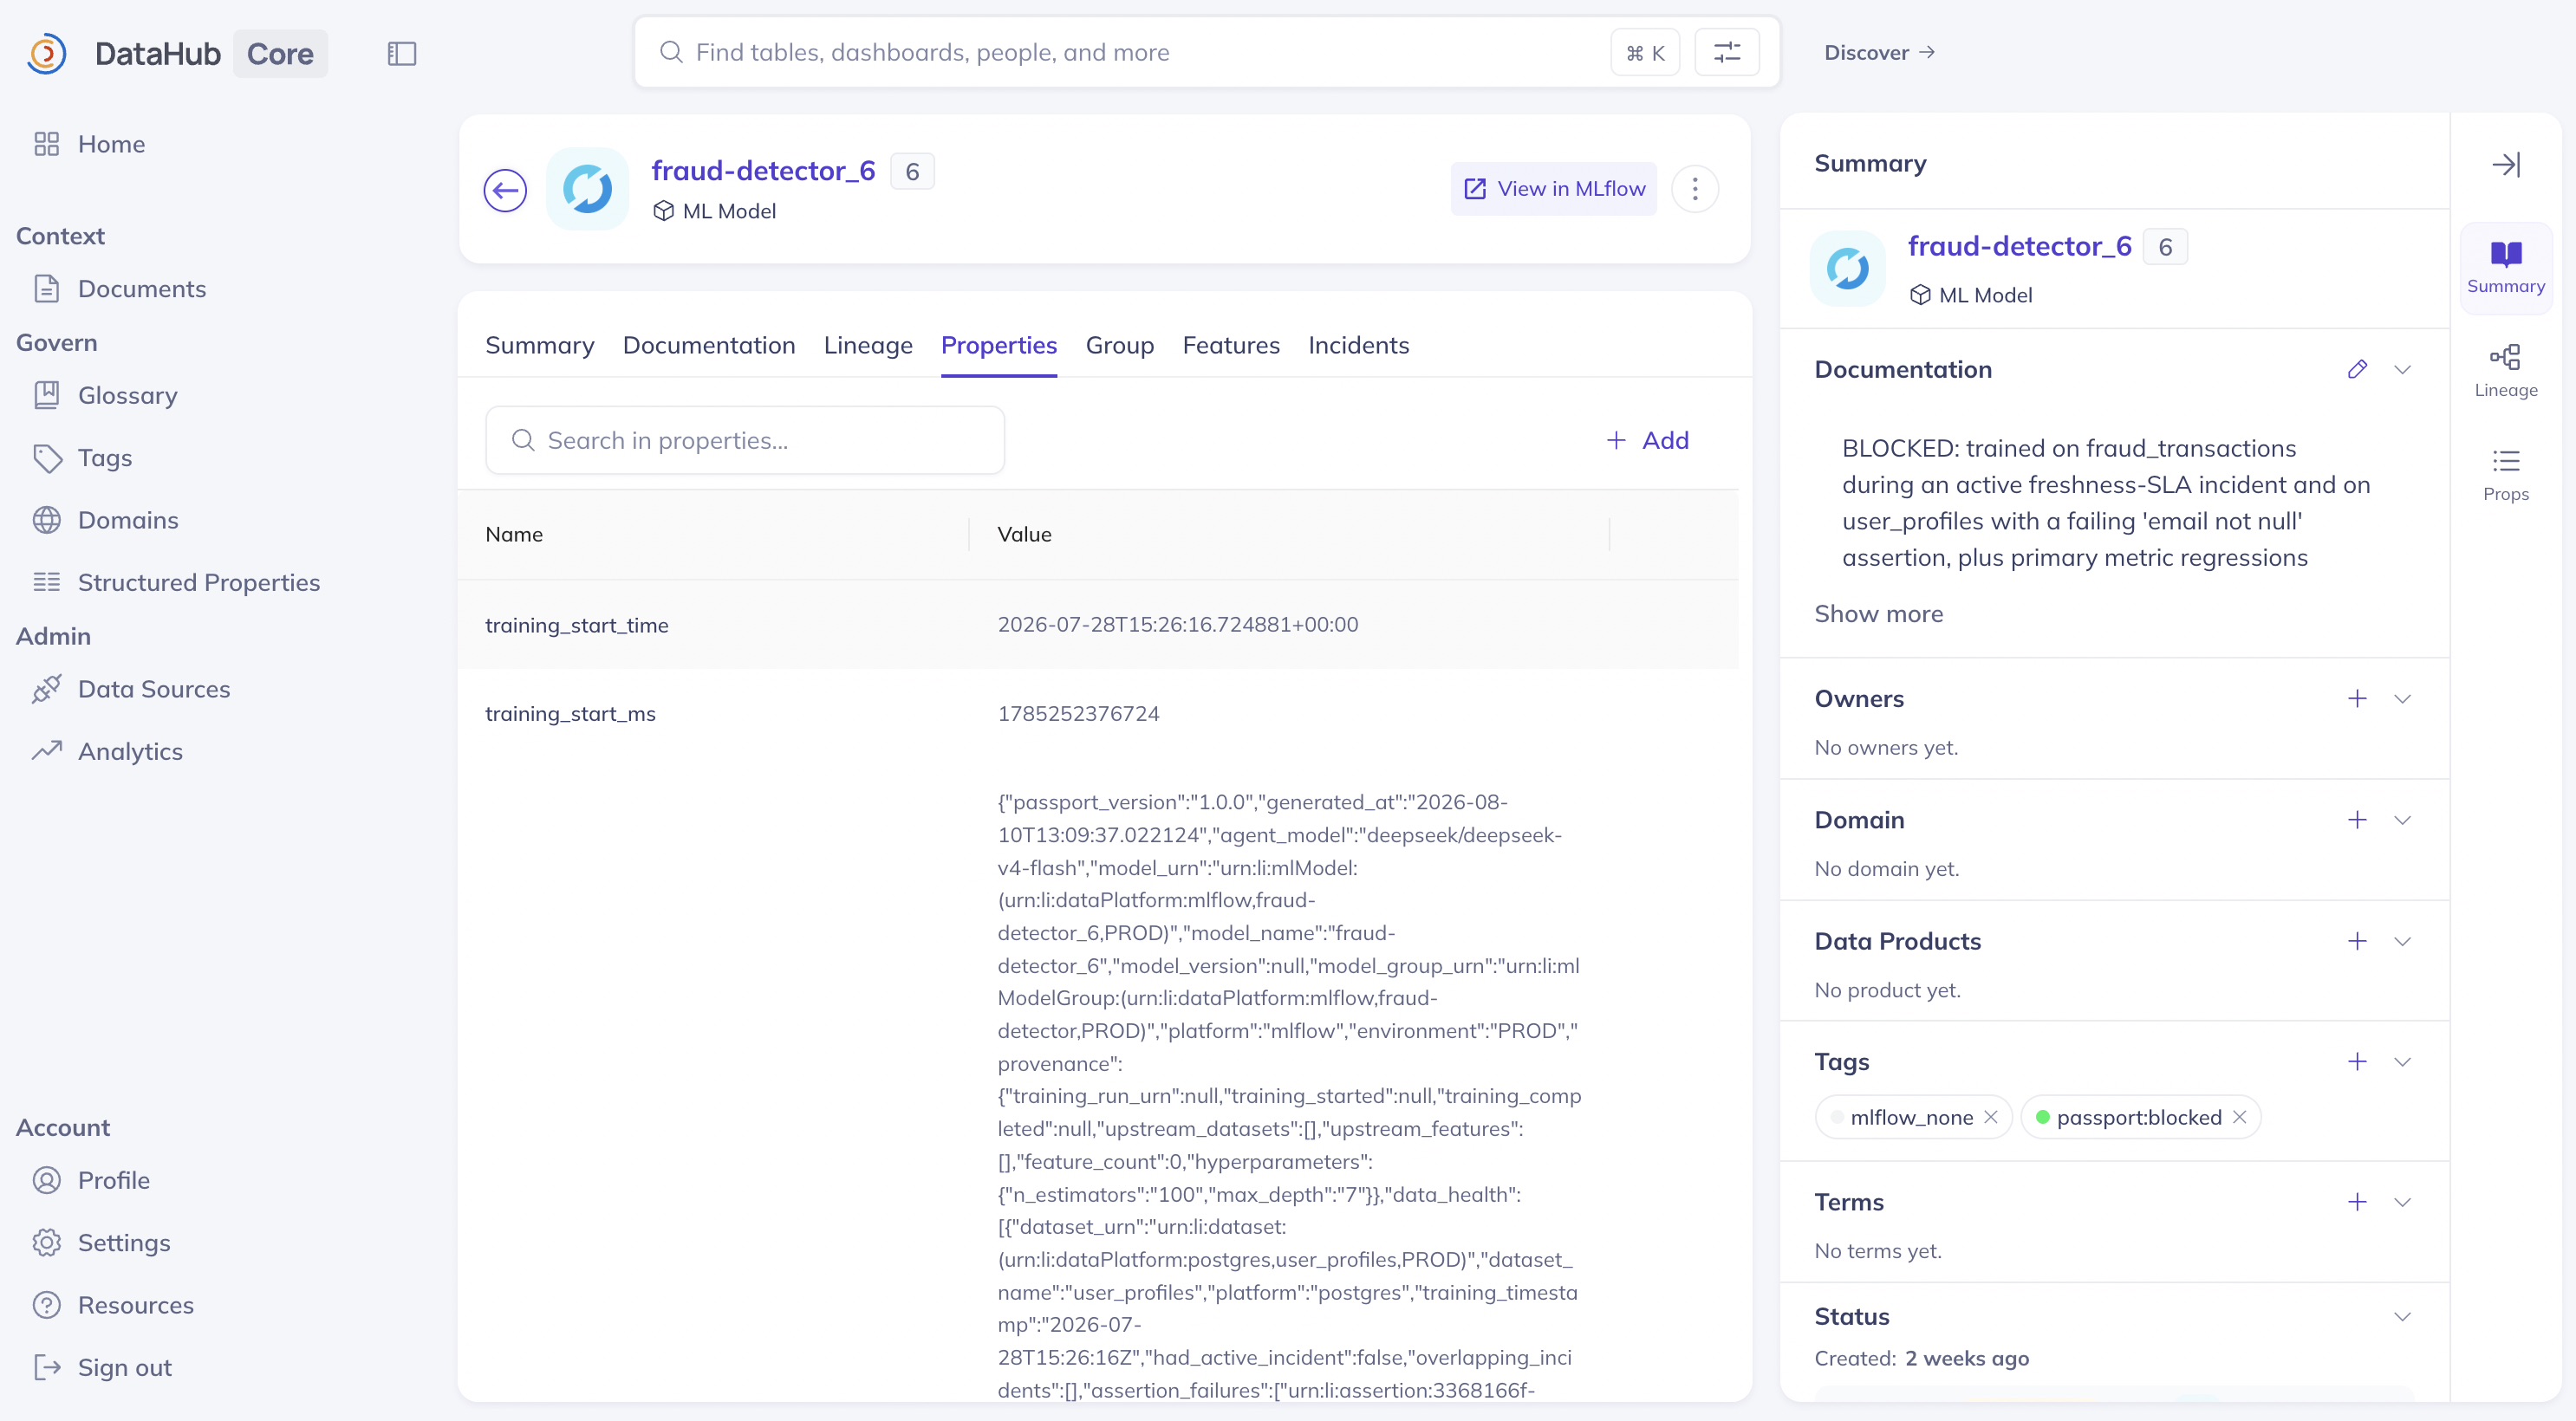Click the ⌘ K shortcut badge
Viewport: 2576px width, 1421px height.
(x=1645, y=52)
